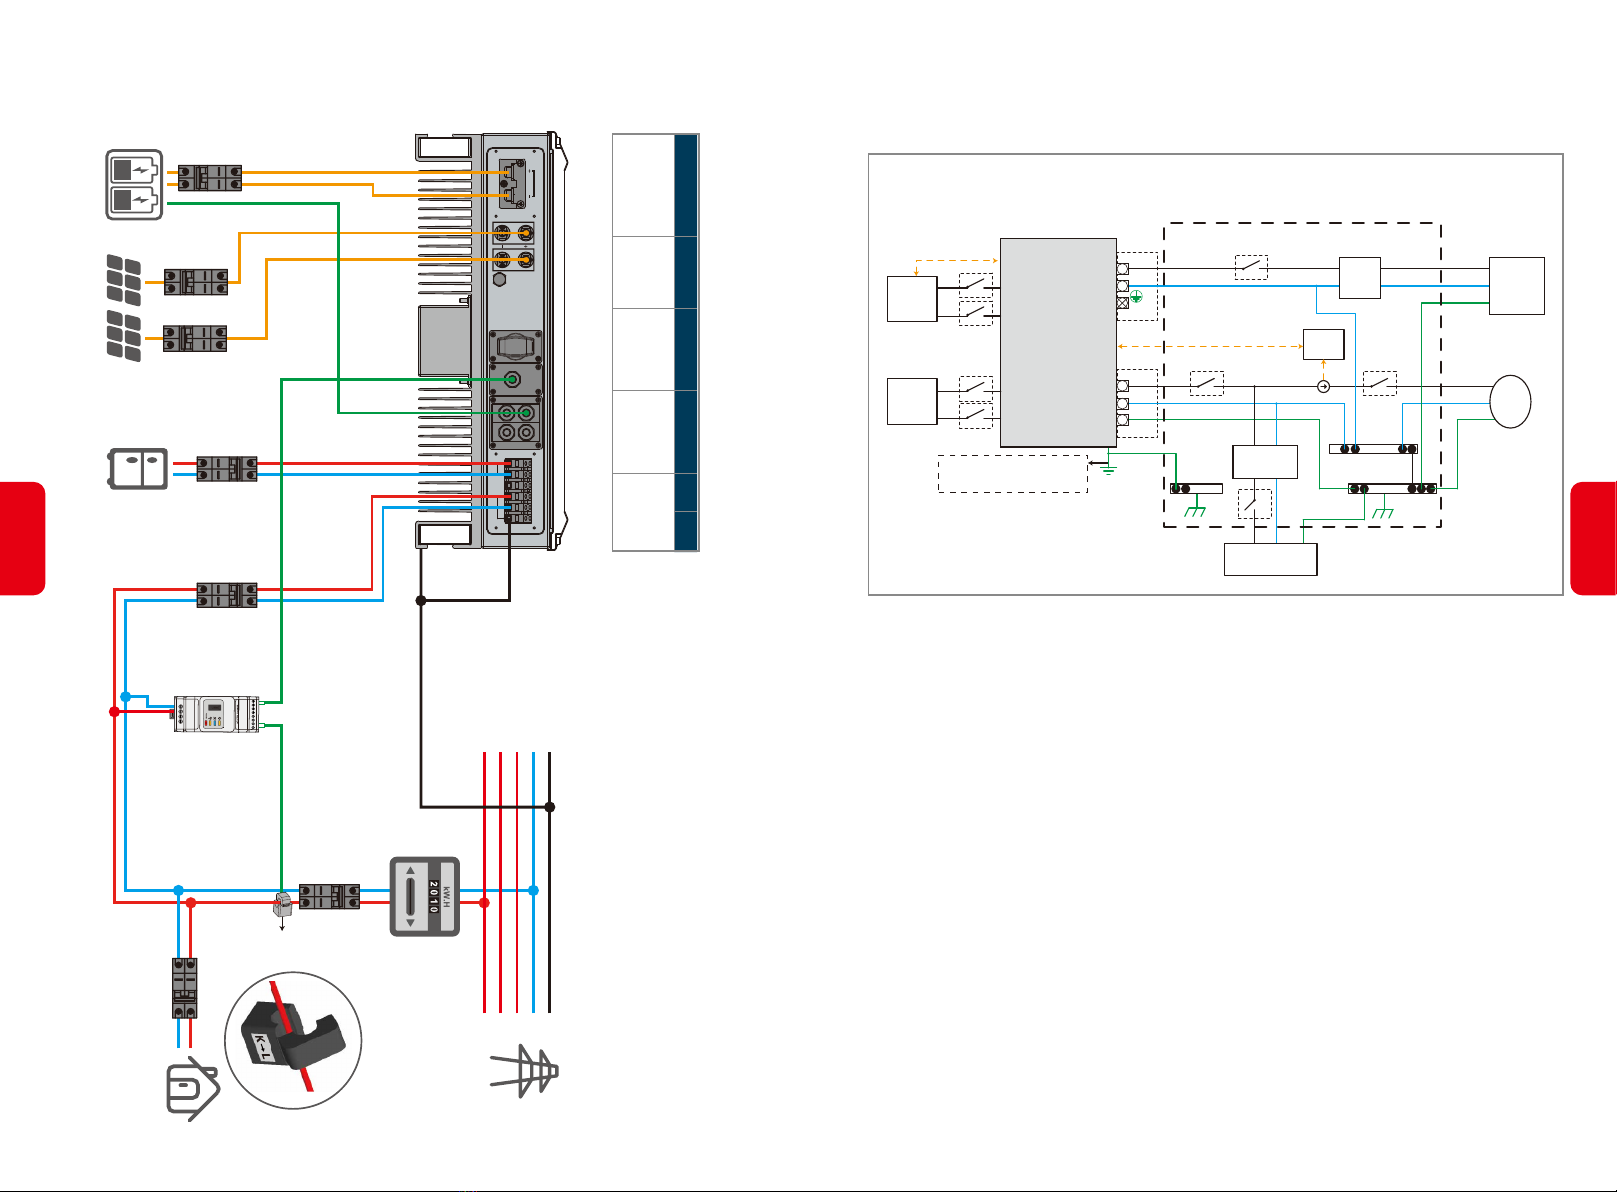Select the breaker left of the kWh meter
Screen dimensions: 1617x1192
[329, 896]
